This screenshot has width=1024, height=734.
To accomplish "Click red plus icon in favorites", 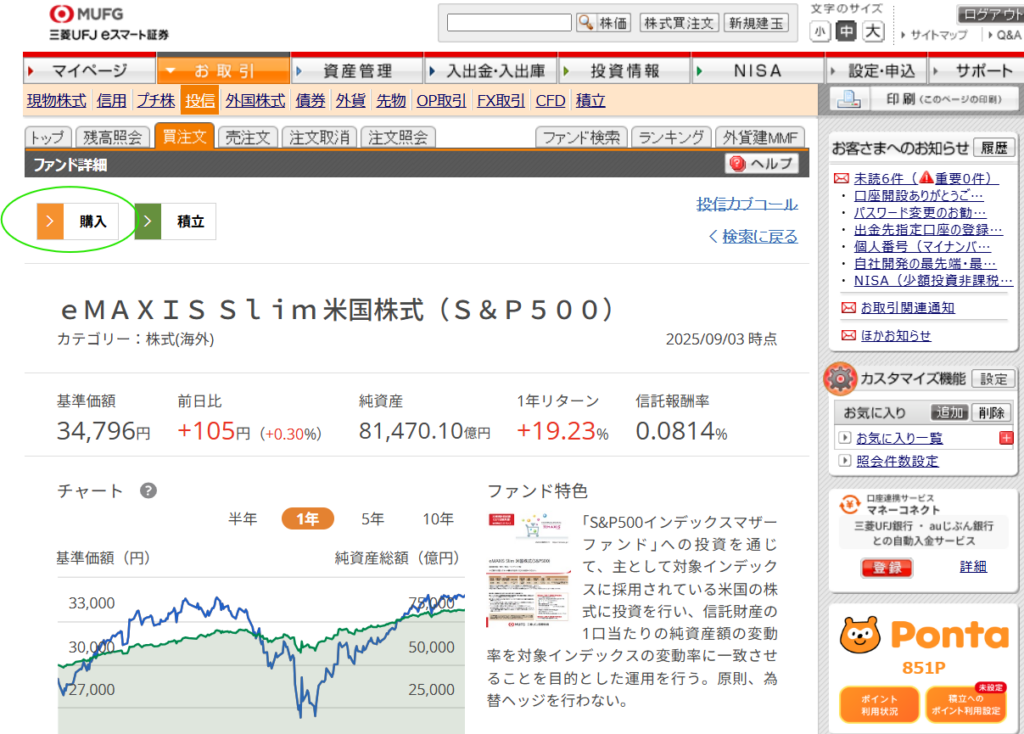I will 1006,438.
